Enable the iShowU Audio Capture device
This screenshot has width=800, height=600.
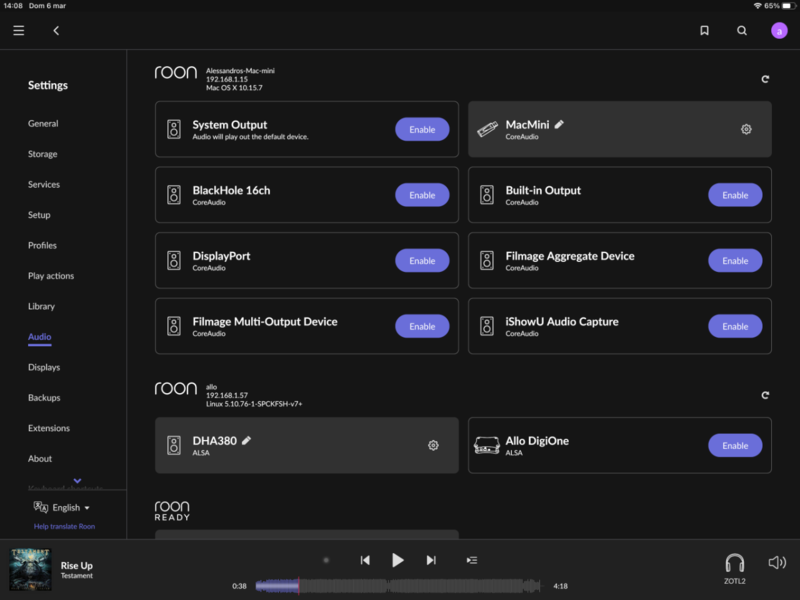[735, 326]
